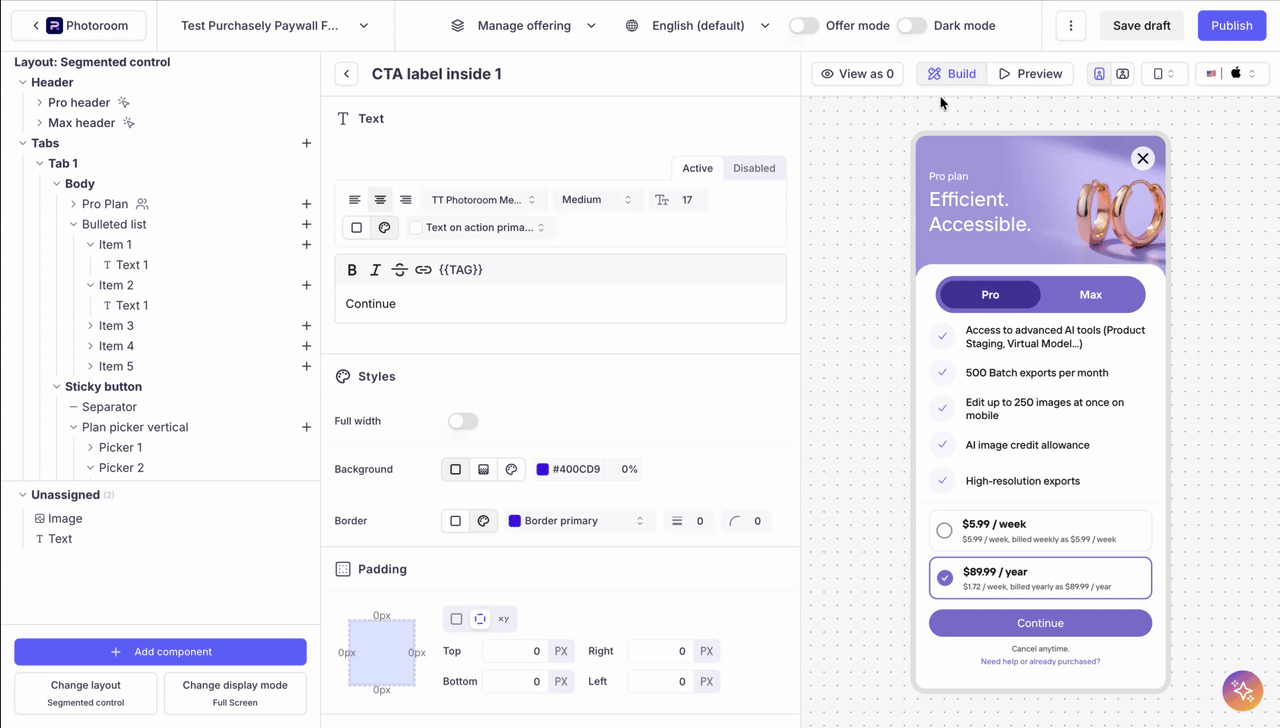Open the Manage offering dropdown
This screenshot has width=1280, height=728.
pyautogui.click(x=523, y=26)
